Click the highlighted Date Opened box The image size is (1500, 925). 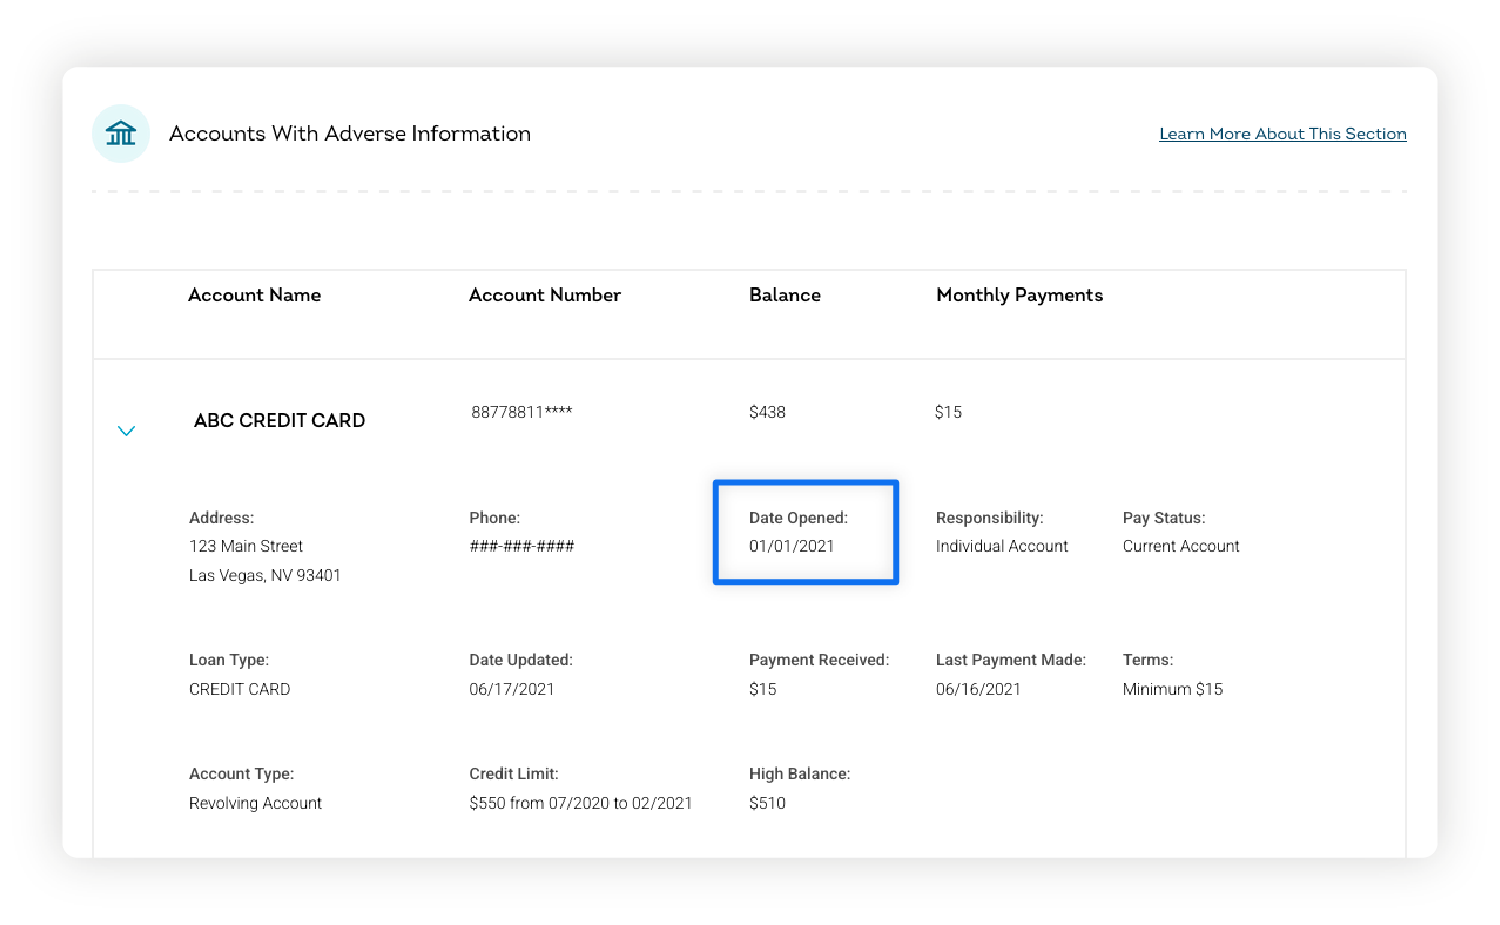click(805, 532)
